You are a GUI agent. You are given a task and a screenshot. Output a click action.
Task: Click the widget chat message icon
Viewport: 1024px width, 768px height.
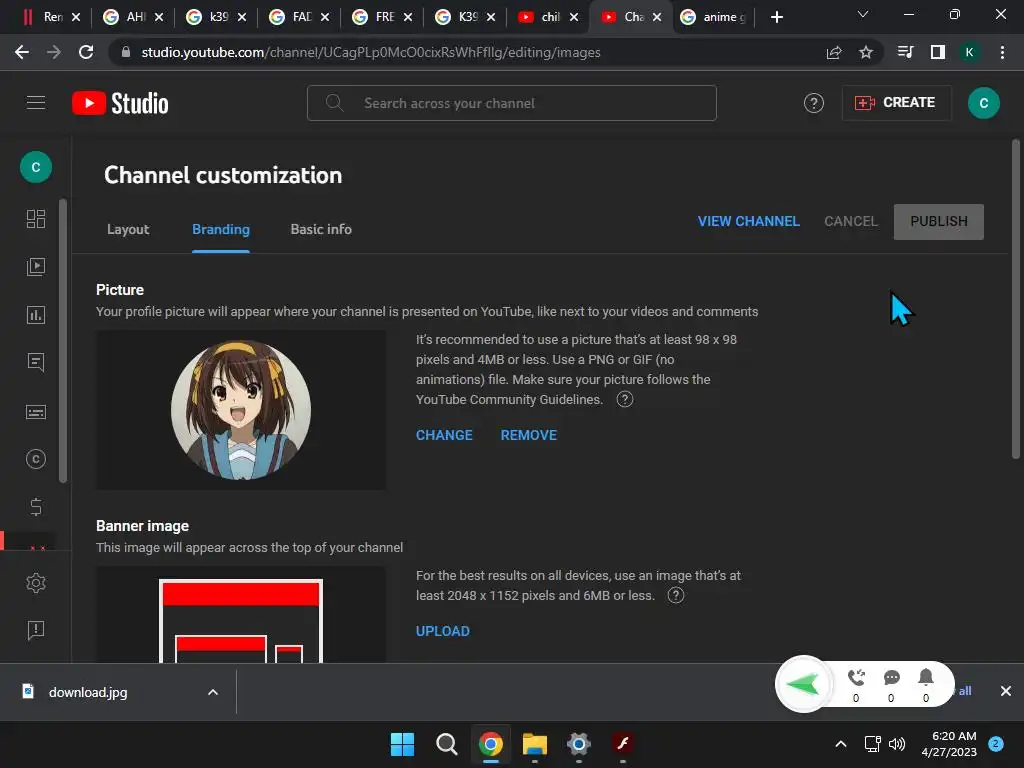[x=891, y=677]
